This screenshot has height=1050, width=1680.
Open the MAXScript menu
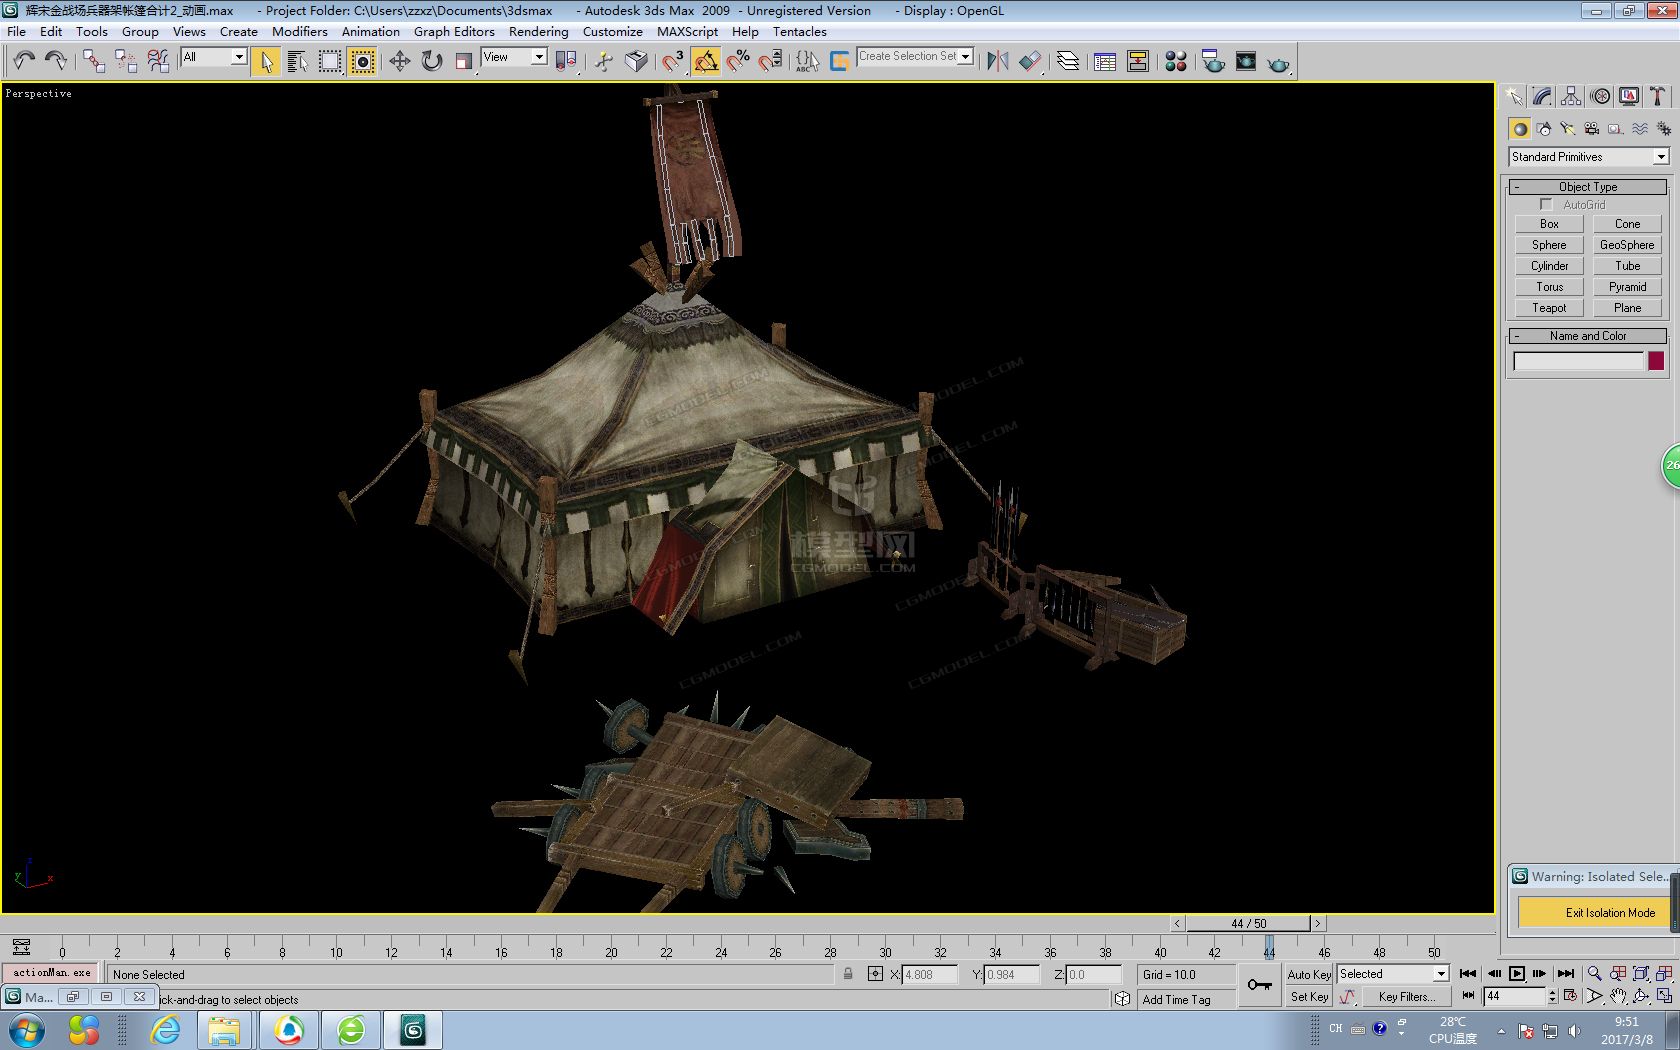pos(687,32)
